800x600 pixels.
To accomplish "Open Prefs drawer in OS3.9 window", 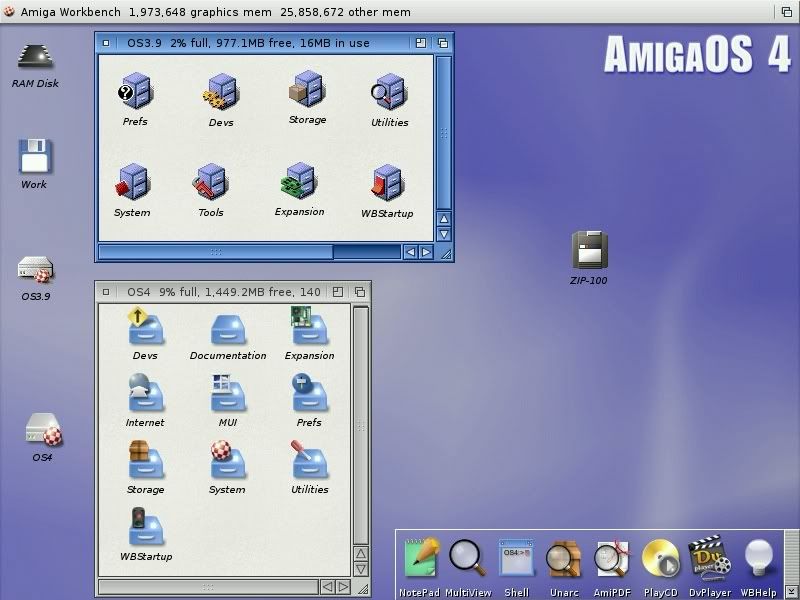I will click(135, 99).
